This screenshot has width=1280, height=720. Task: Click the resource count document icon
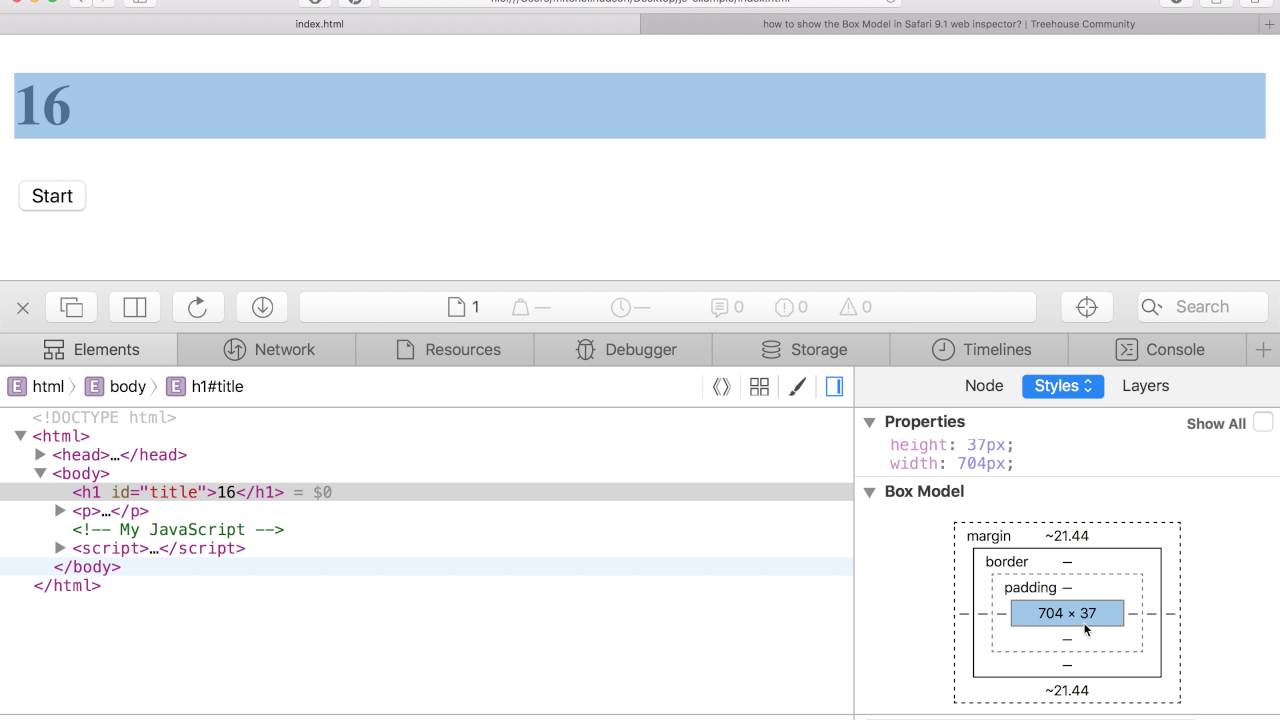tap(456, 307)
